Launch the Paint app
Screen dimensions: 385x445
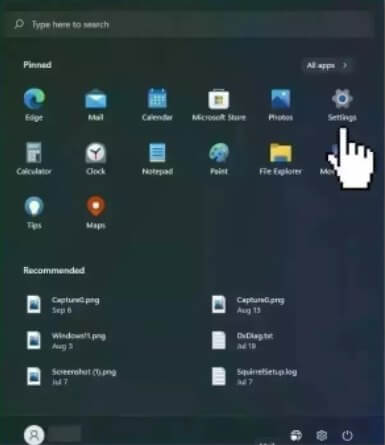pos(219,158)
